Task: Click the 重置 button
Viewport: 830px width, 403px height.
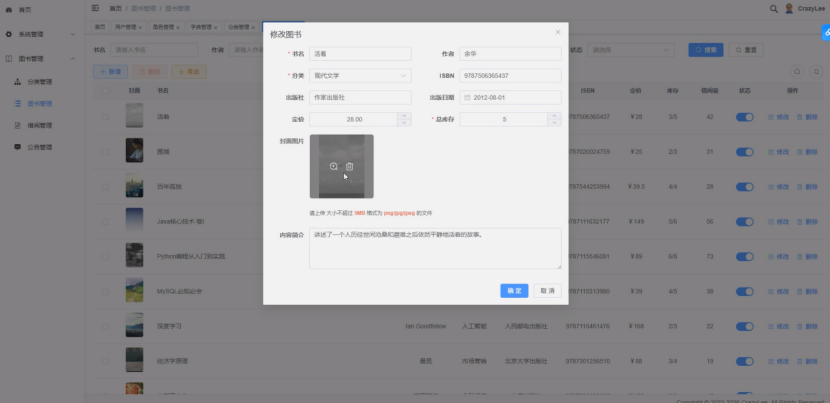Action: (x=746, y=50)
